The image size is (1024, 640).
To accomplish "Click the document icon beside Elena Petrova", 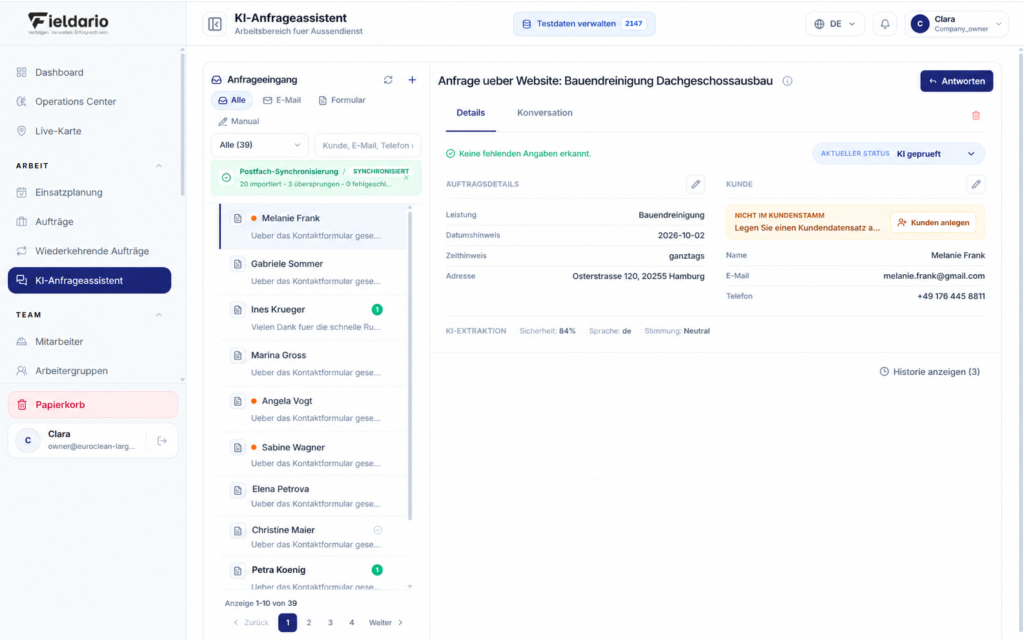I will [238, 490].
